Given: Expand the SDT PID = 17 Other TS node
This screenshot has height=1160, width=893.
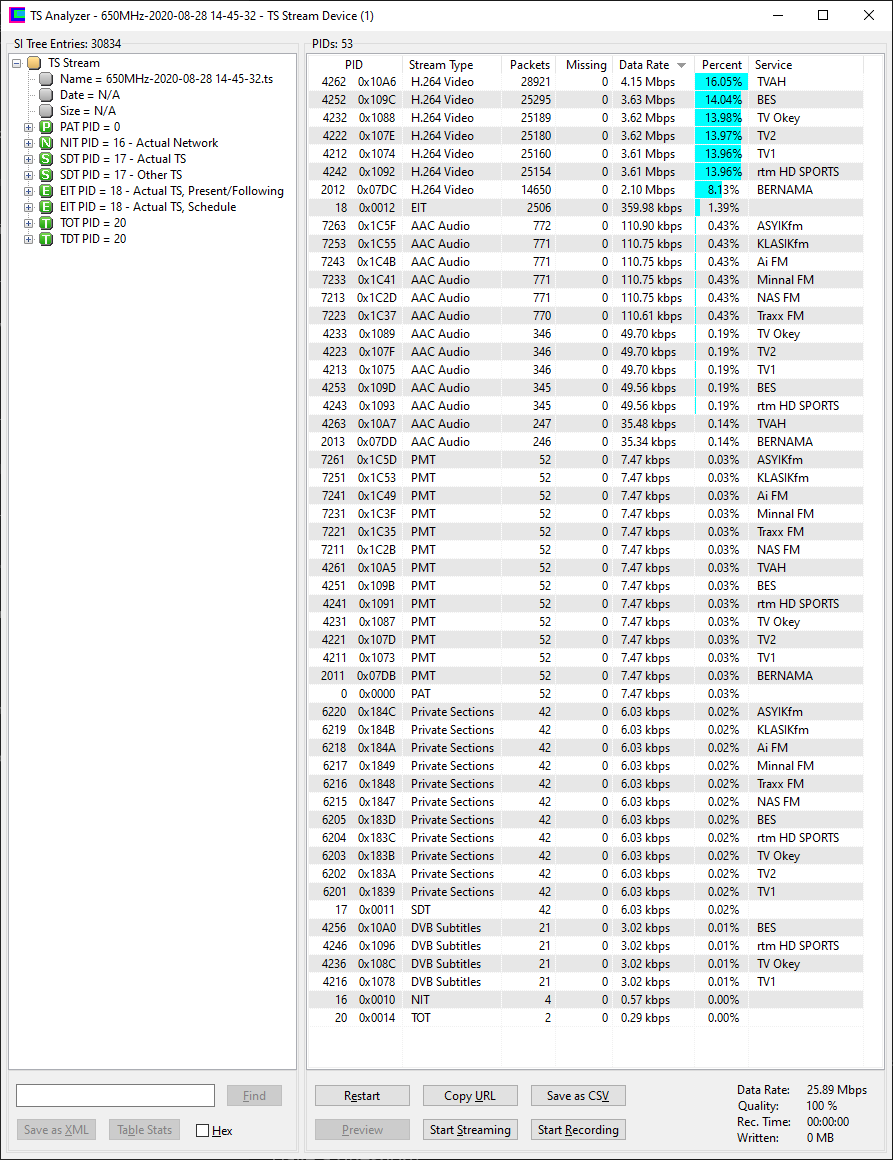Looking at the screenshot, I should tap(28, 175).
